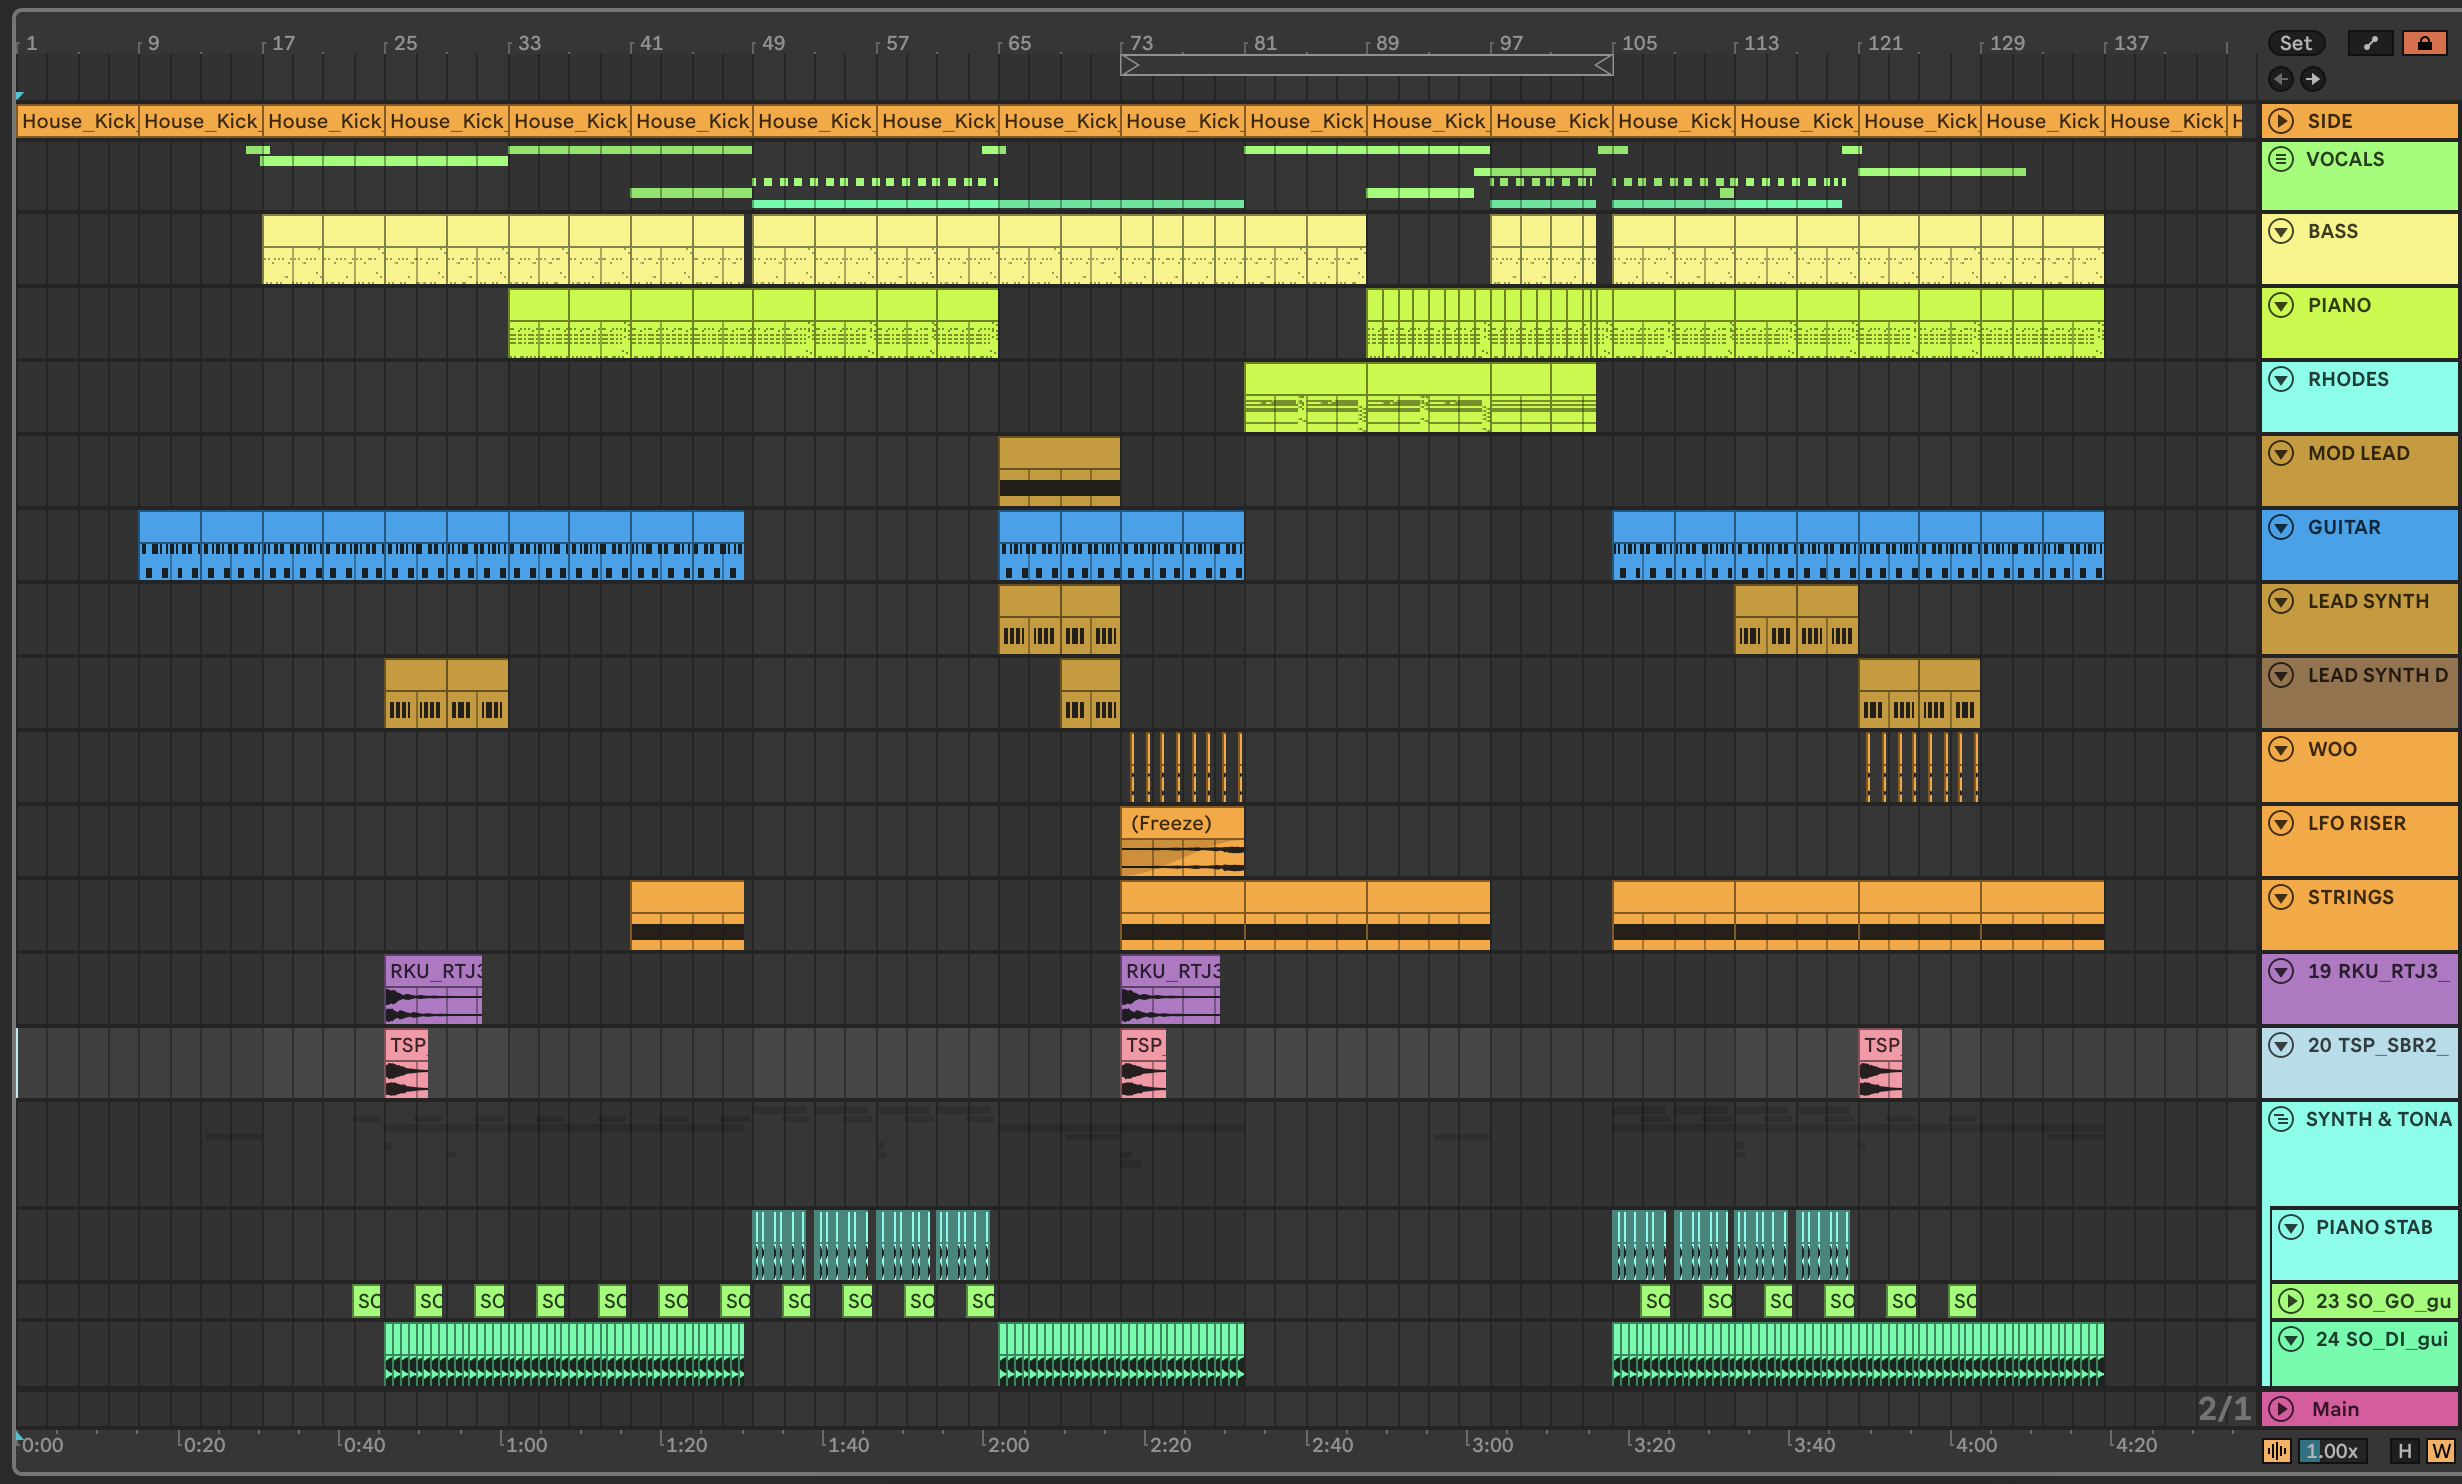Select the first SO clip on track 23
Screen dimensions: 2462x1484
pyautogui.click(x=367, y=1301)
